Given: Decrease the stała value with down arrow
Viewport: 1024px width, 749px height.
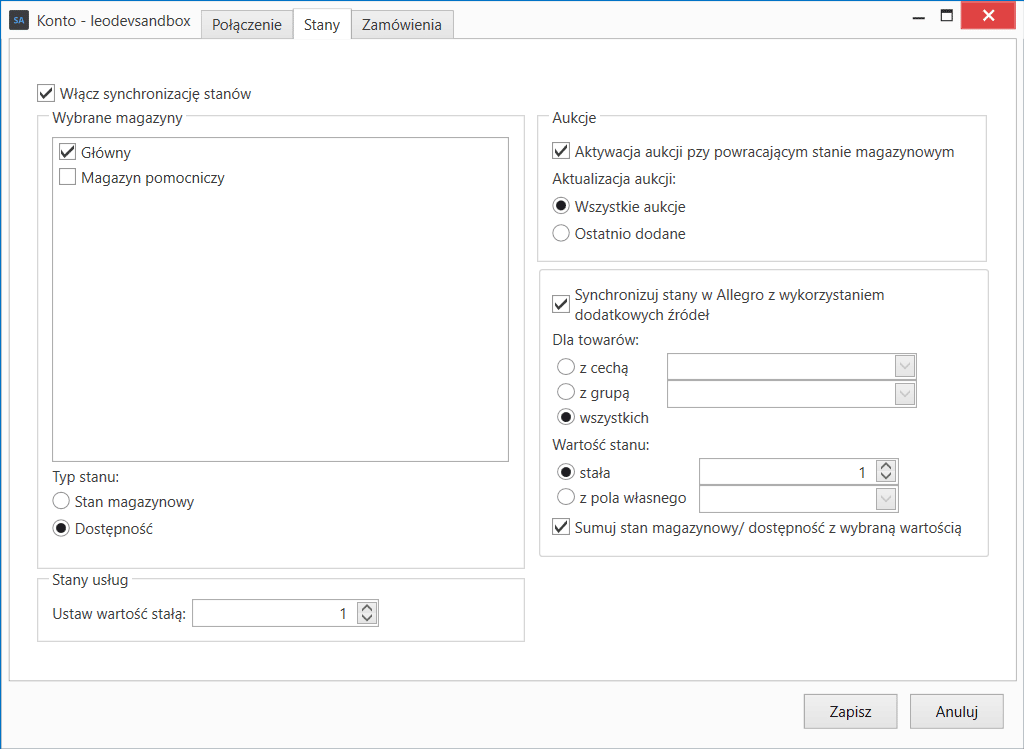Looking at the screenshot, I should [x=886, y=477].
